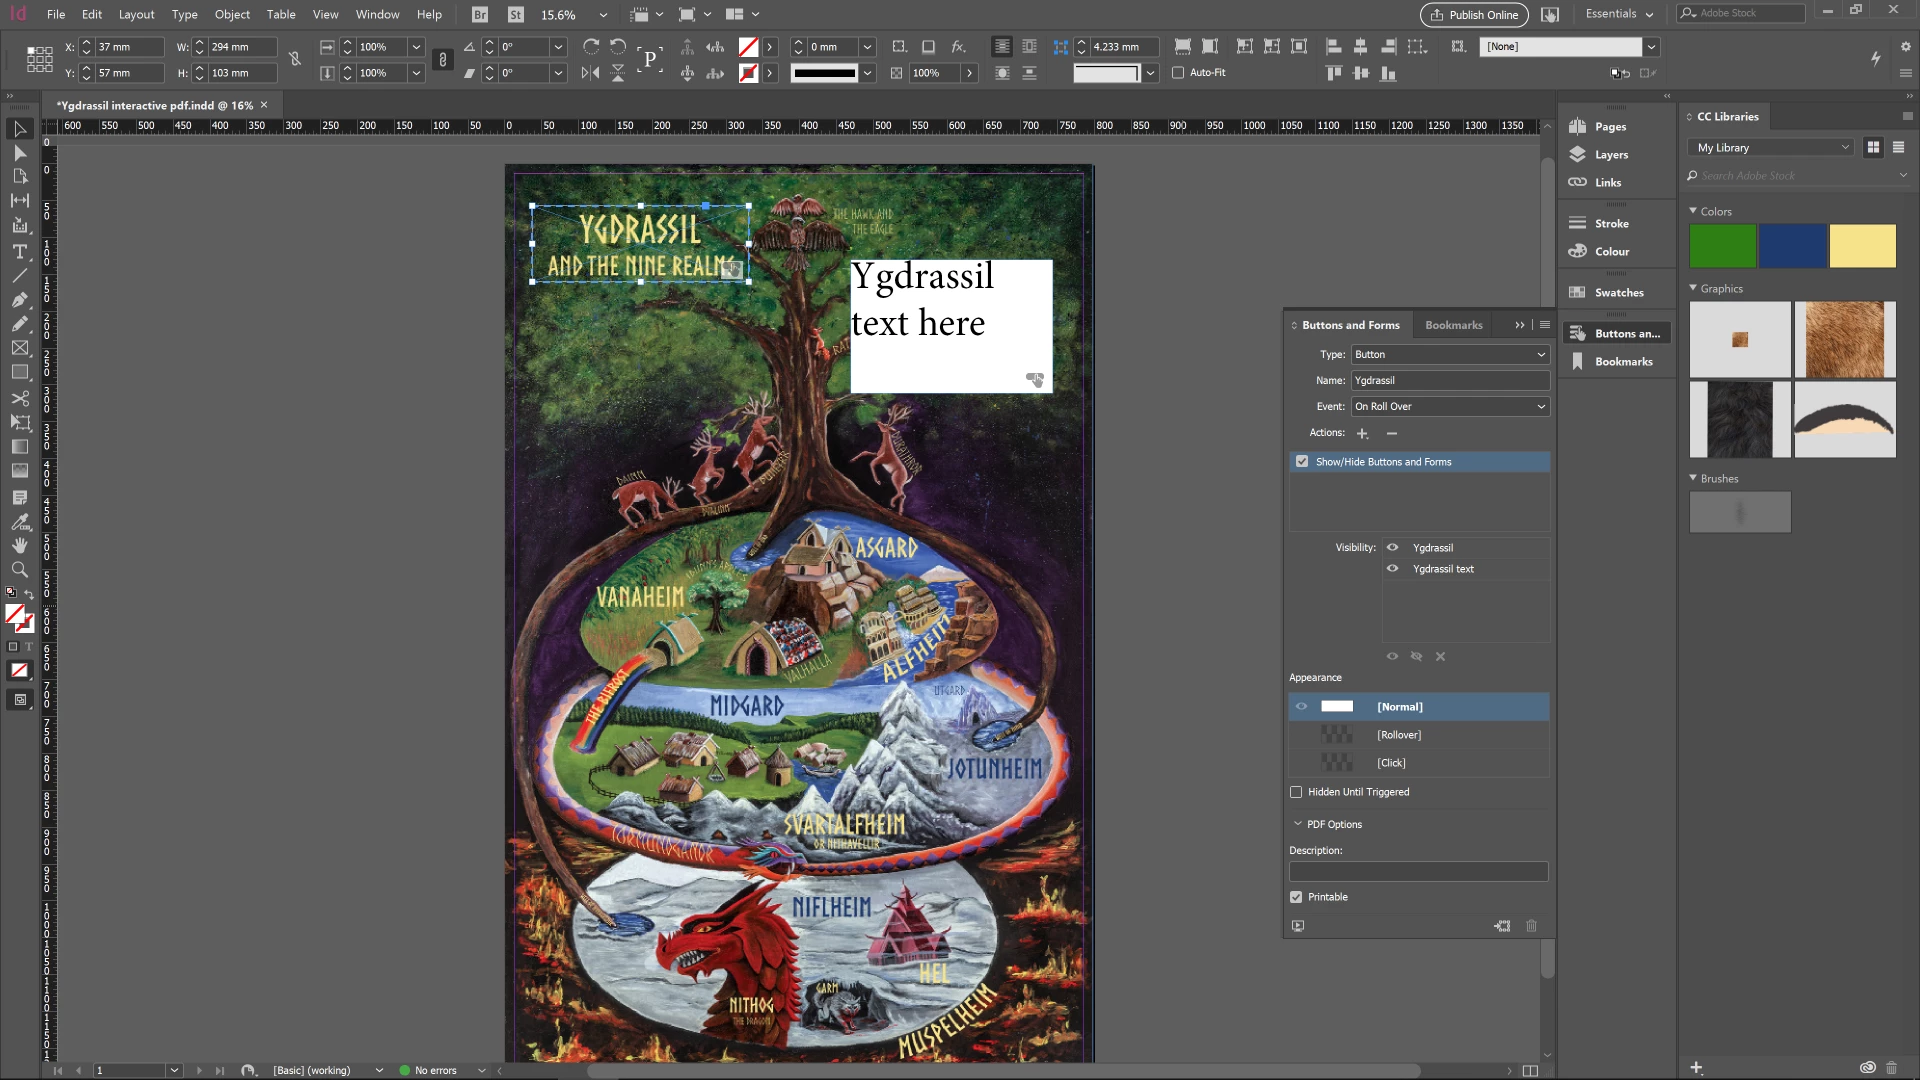The height and width of the screenshot is (1080, 1920).
Task: Select the Zoom tool in toolbox
Action: 19,570
